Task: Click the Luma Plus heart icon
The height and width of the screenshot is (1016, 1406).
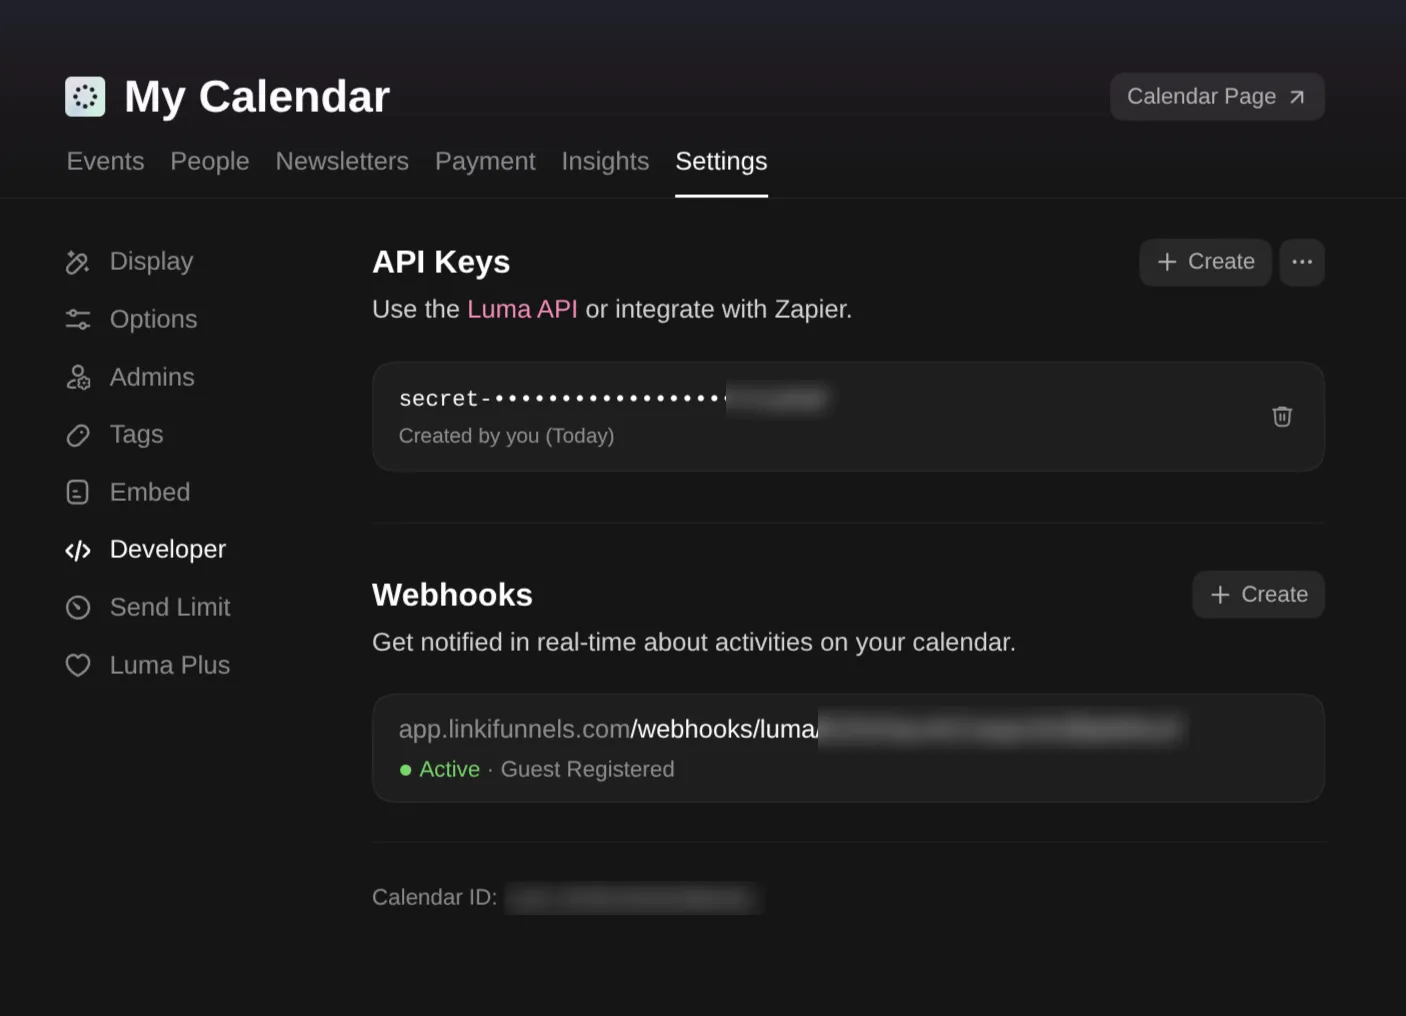Action: click(x=78, y=665)
